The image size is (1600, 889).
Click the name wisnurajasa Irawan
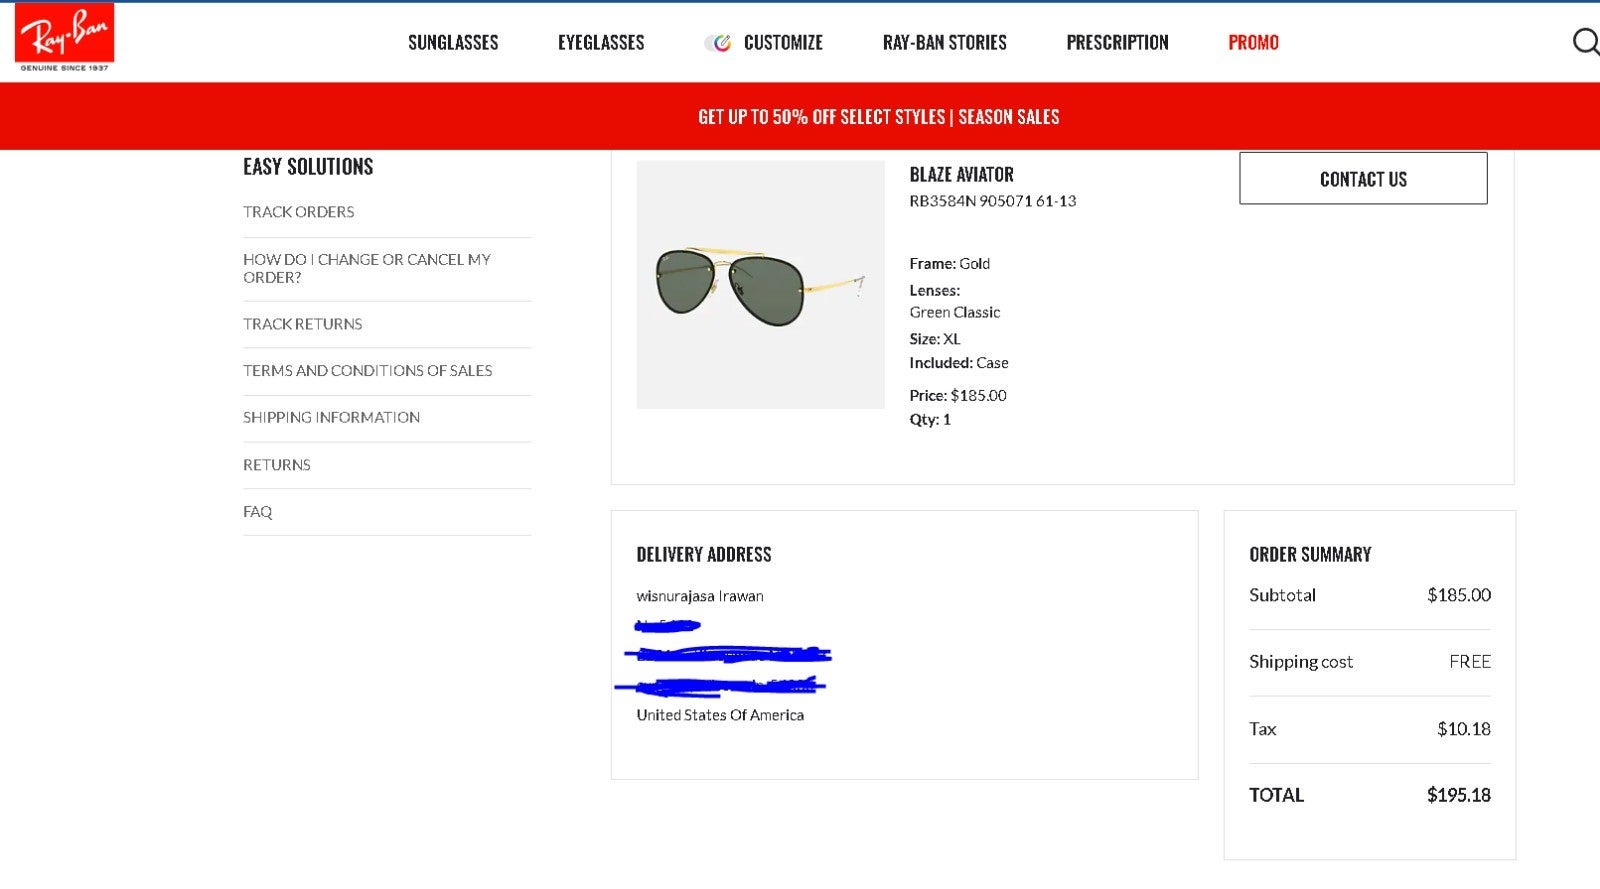click(x=700, y=596)
